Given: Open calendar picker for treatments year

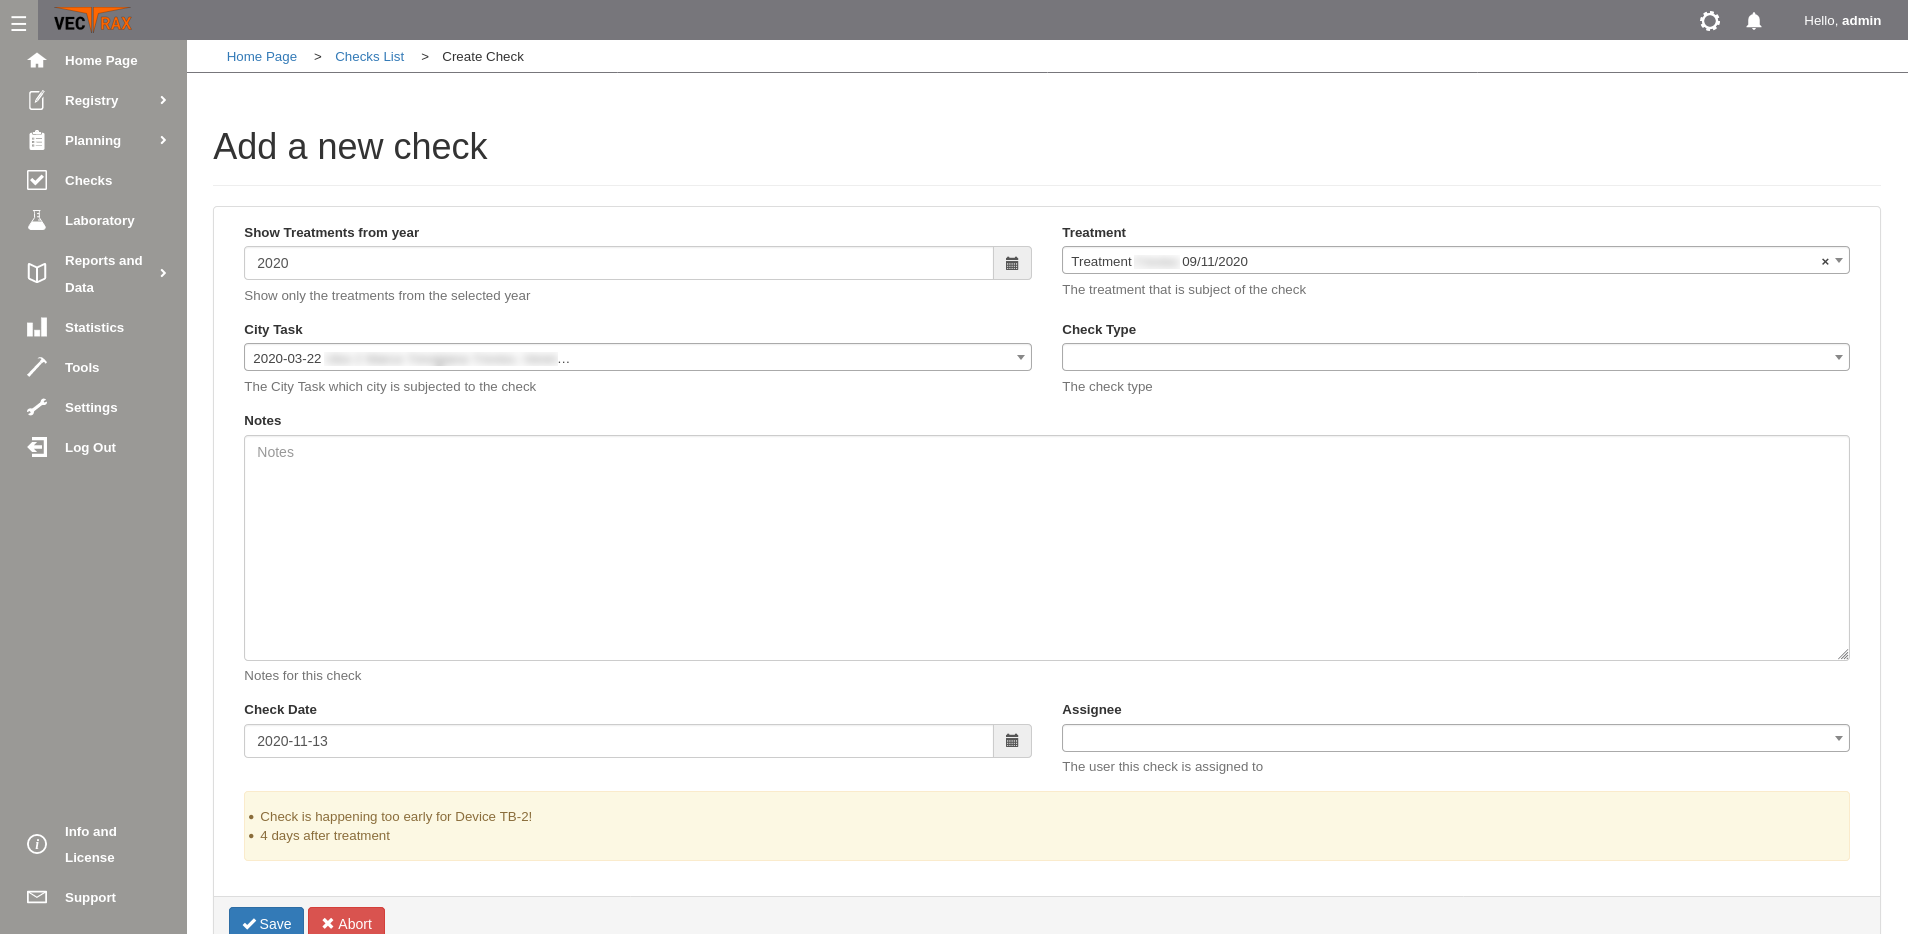Looking at the screenshot, I should pyautogui.click(x=1012, y=263).
